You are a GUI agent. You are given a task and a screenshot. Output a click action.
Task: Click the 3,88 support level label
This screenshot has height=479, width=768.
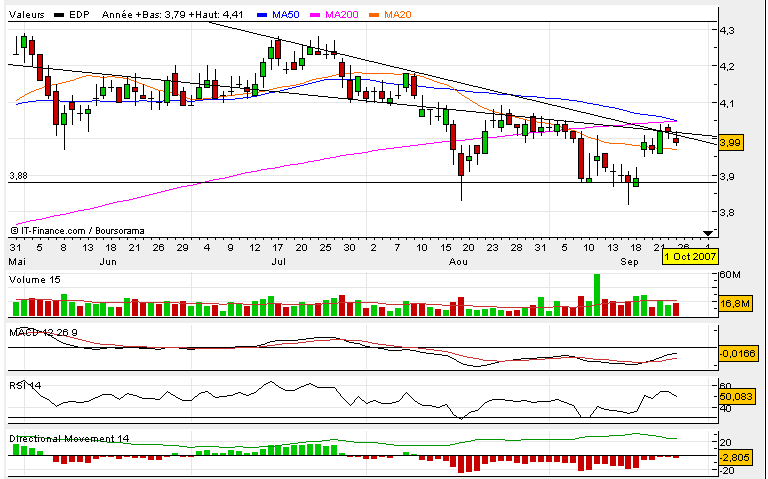(x=18, y=176)
